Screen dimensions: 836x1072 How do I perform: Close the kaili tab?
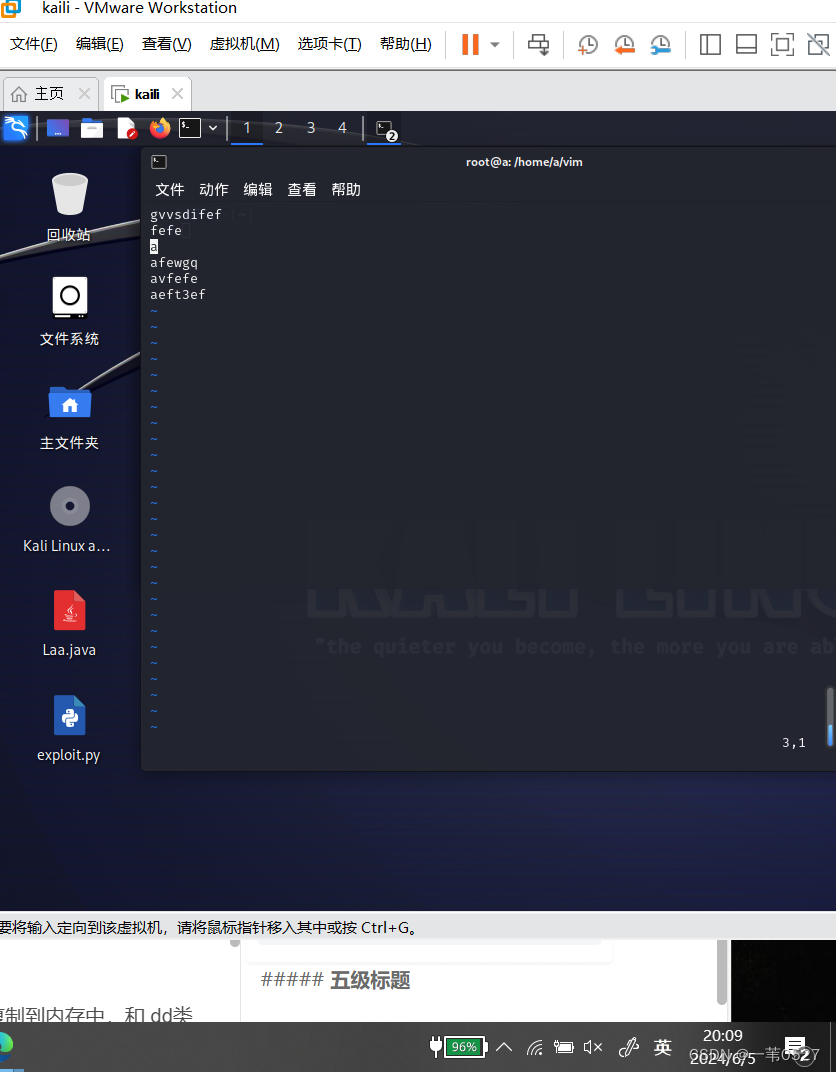point(177,94)
